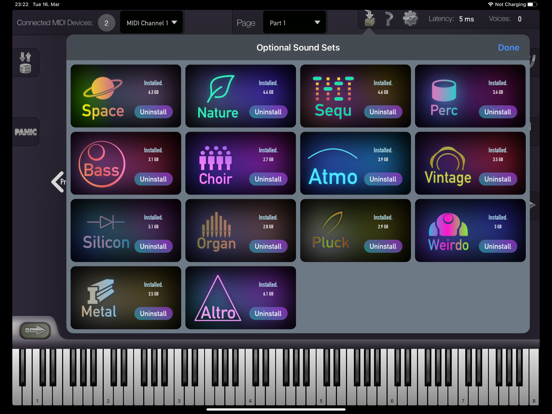Uninstall the Weirdo sound set
The image size is (552, 414).
point(498,246)
